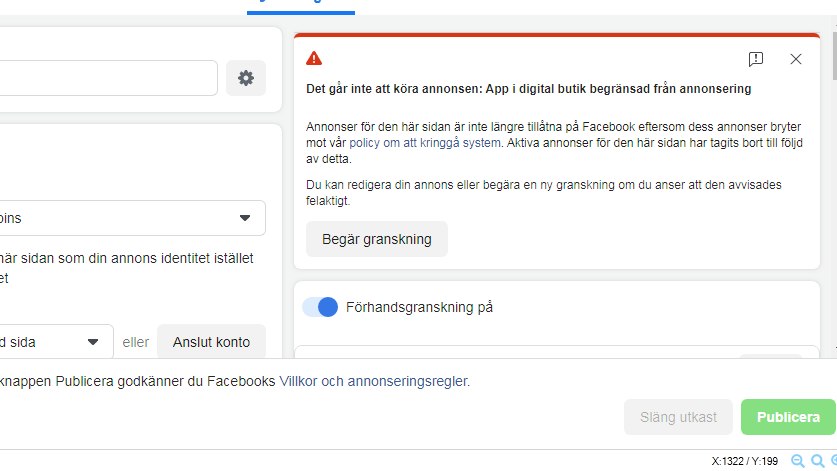
Task: Open the 'sida' page dropdown
Action: (x=56, y=342)
